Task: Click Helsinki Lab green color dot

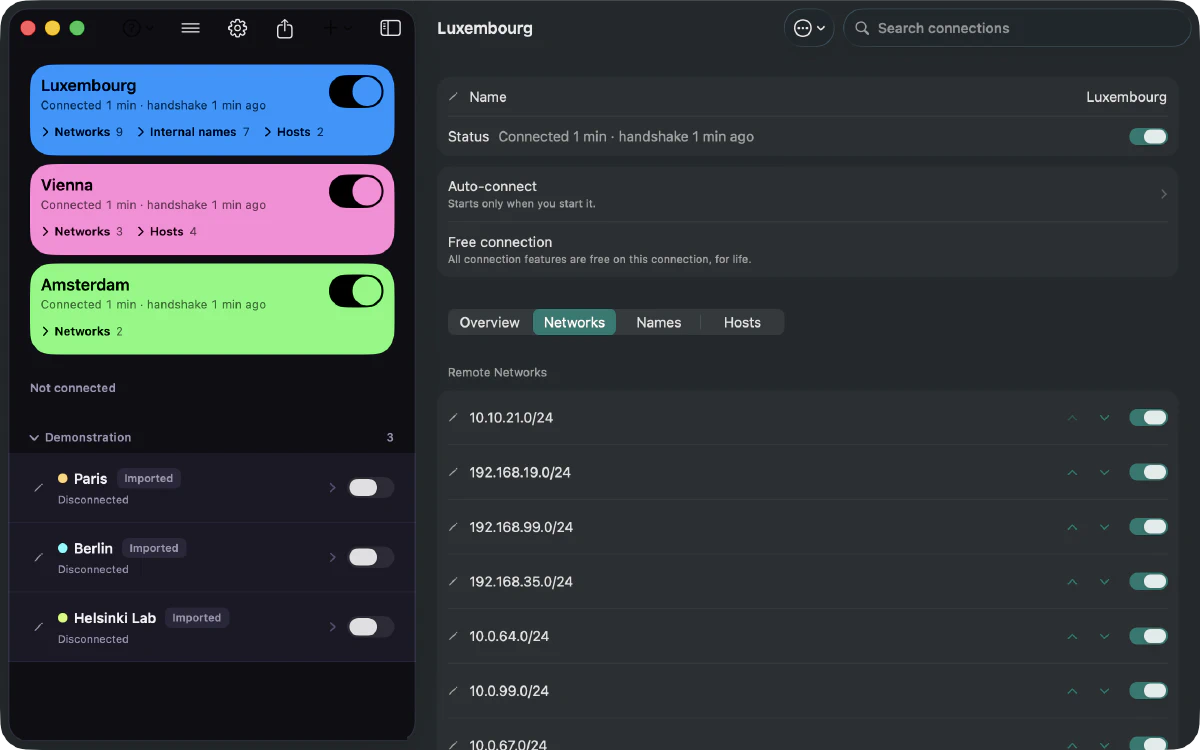Action: point(63,618)
